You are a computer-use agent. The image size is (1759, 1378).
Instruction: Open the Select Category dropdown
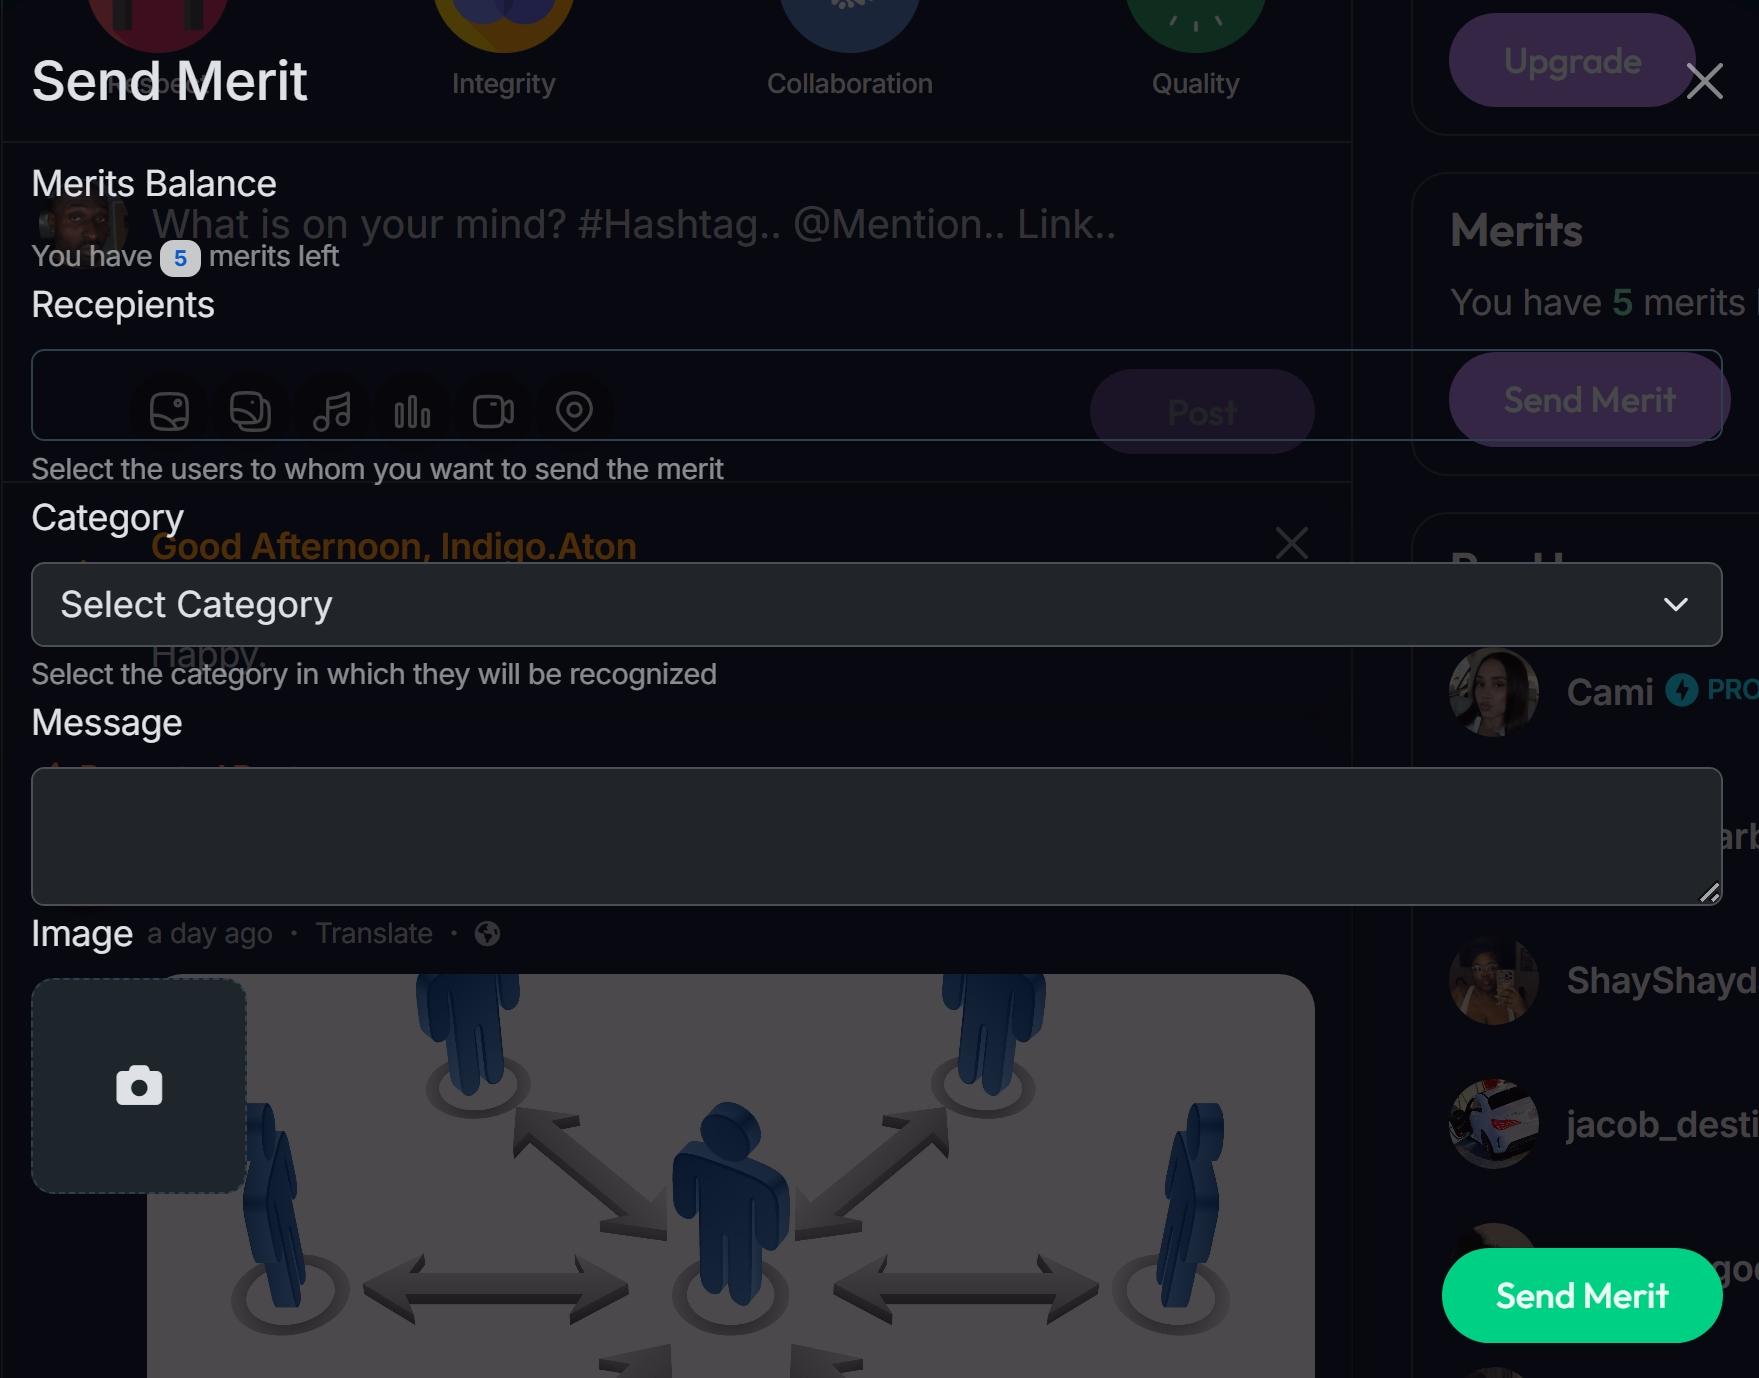coord(876,604)
